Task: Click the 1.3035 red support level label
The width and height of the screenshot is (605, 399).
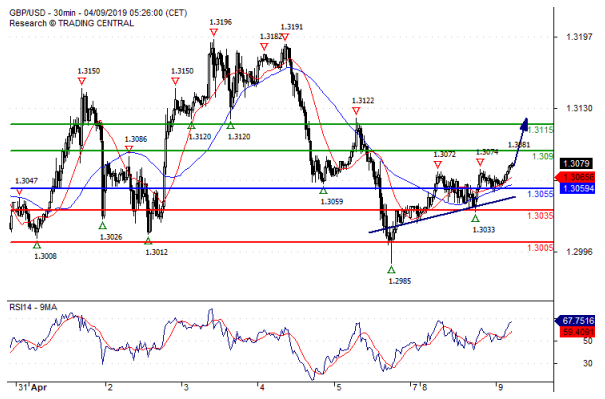Action: point(540,216)
